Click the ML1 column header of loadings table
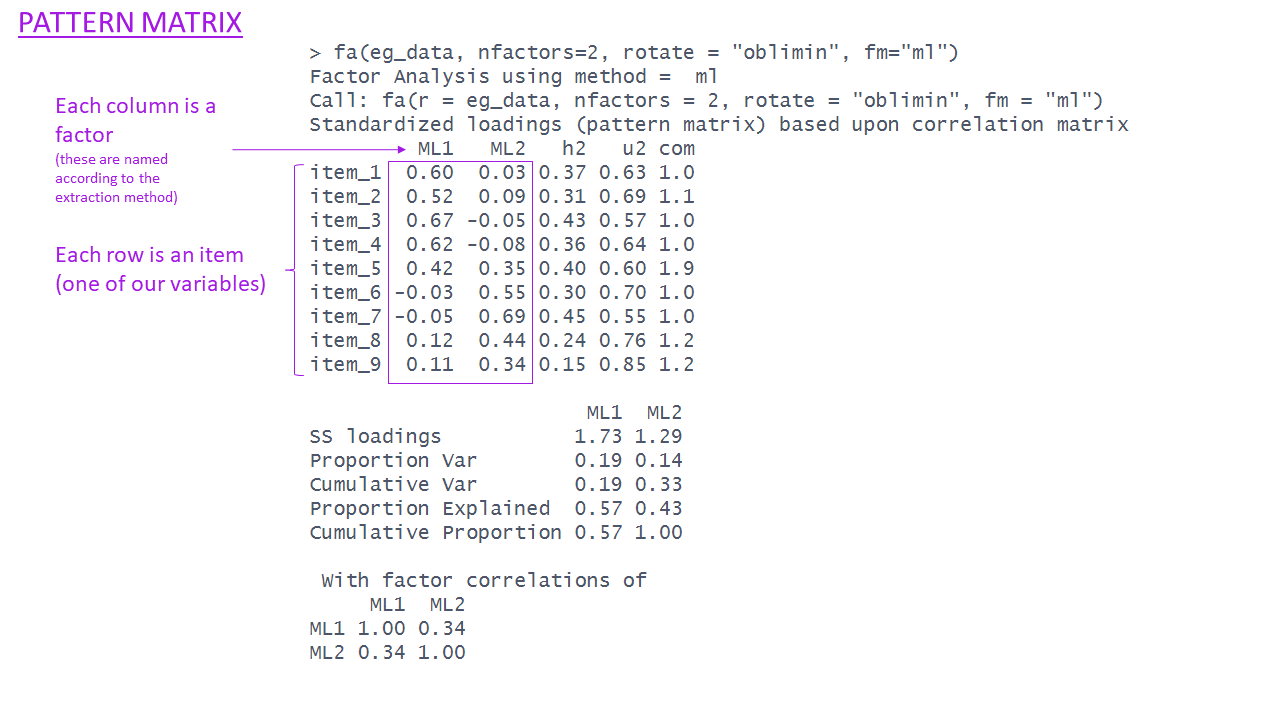 (435, 149)
